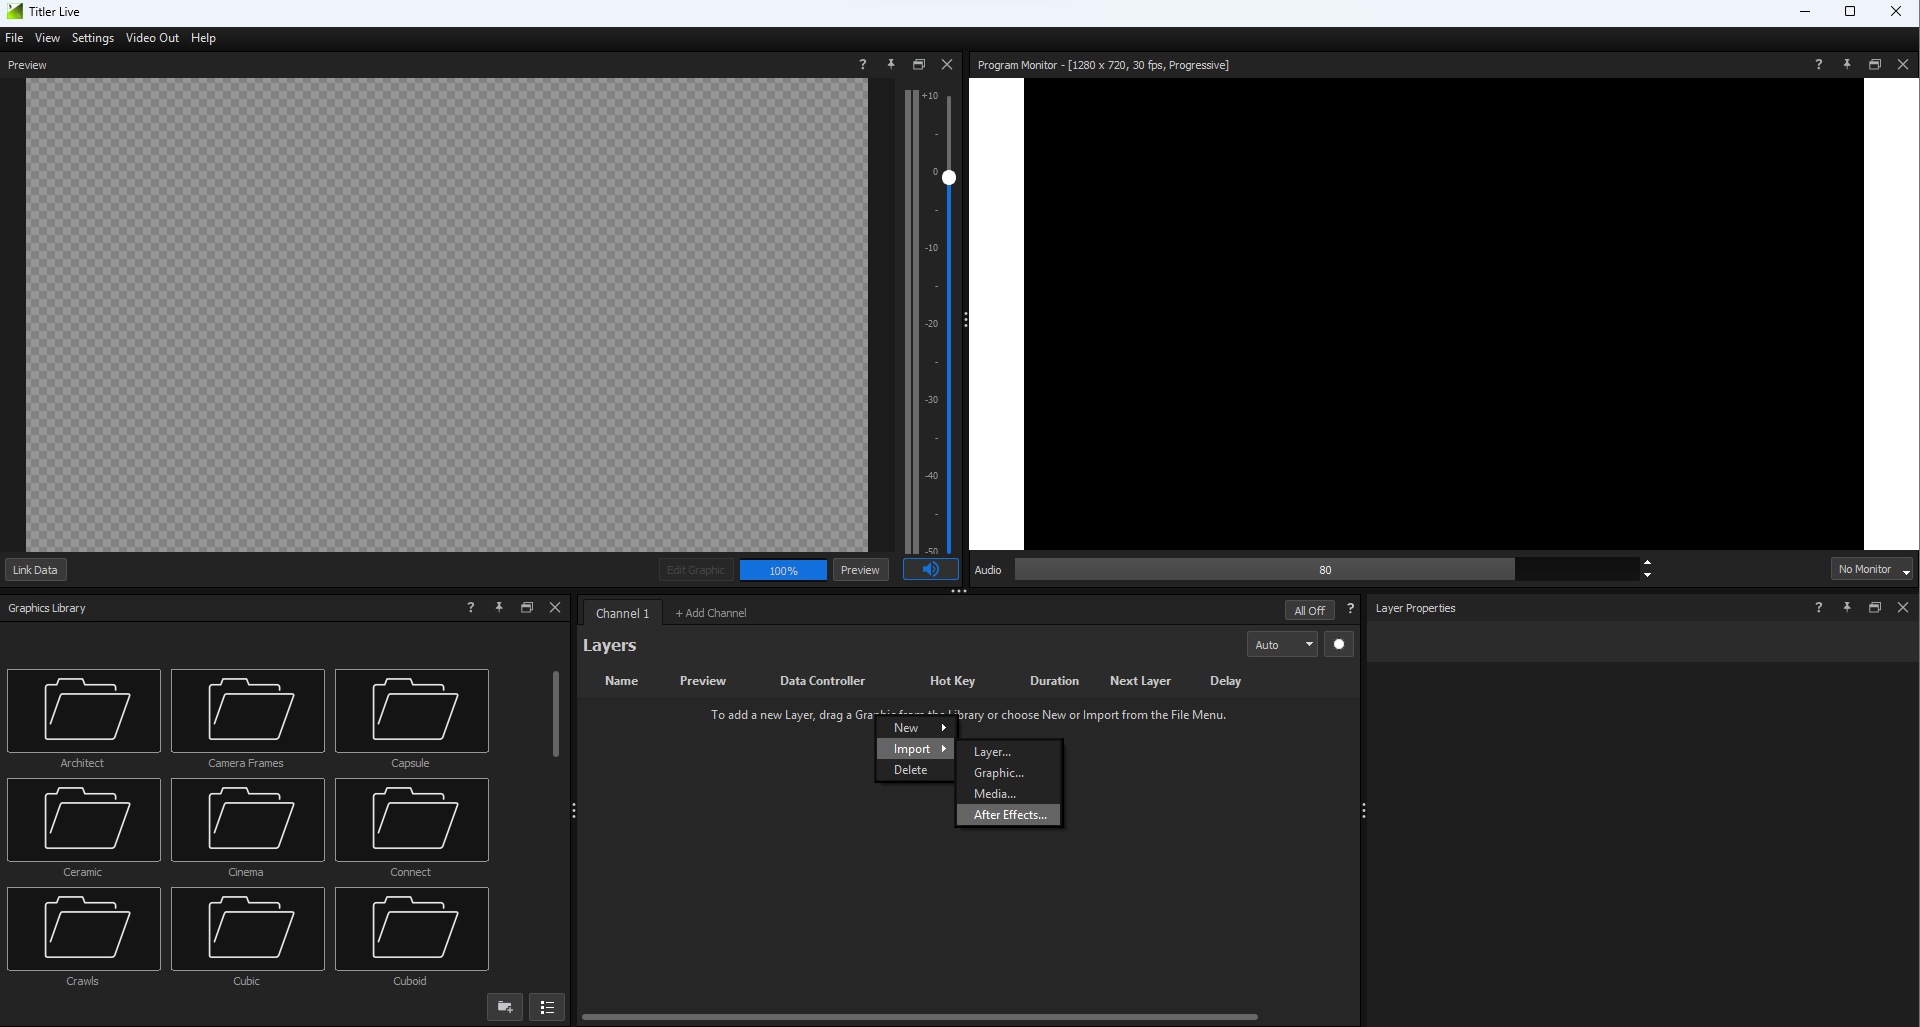The image size is (1920, 1027).
Task: Undock the Graphics Library panel
Action: [527, 607]
